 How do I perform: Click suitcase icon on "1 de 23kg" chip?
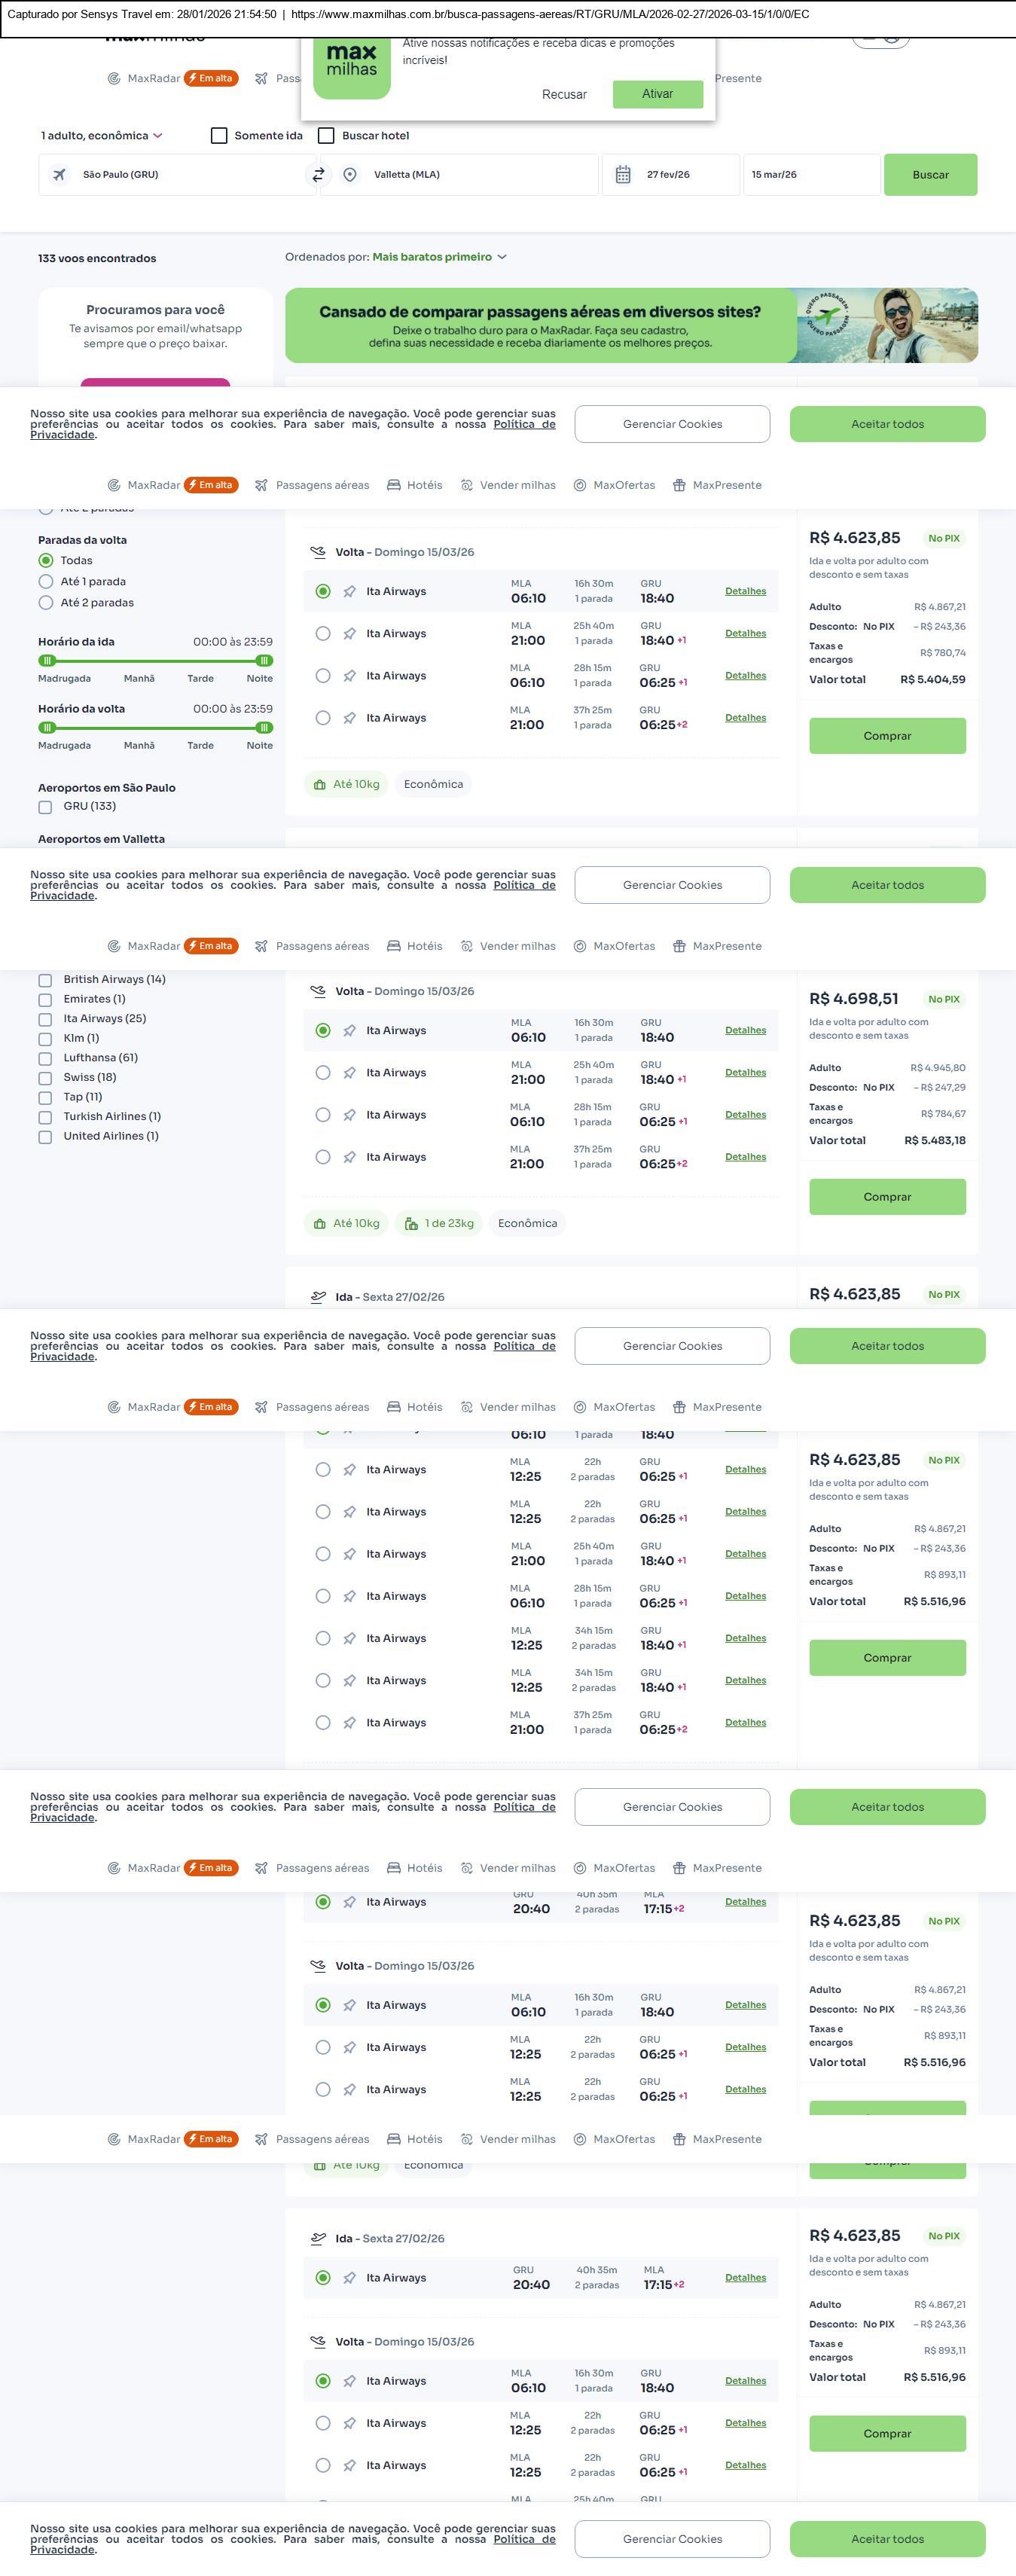click(x=411, y=1224)
